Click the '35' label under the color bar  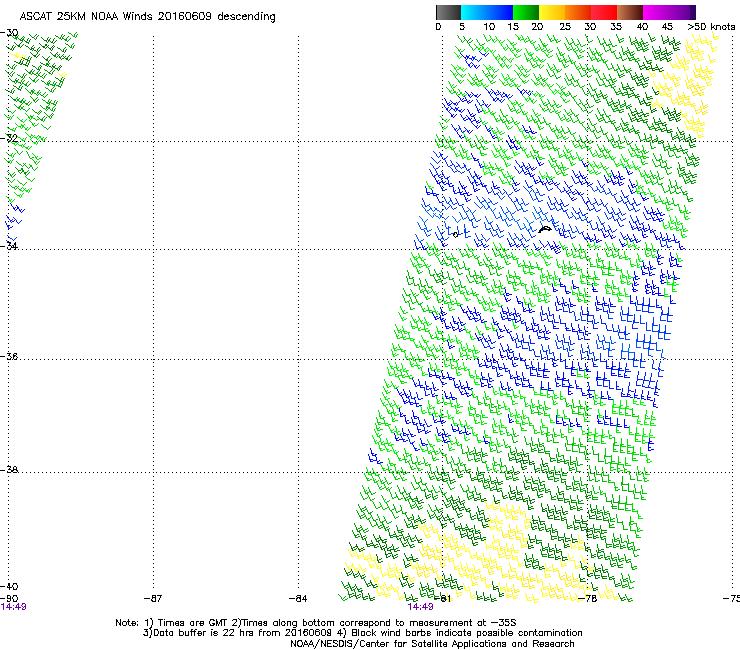[616, 27]
